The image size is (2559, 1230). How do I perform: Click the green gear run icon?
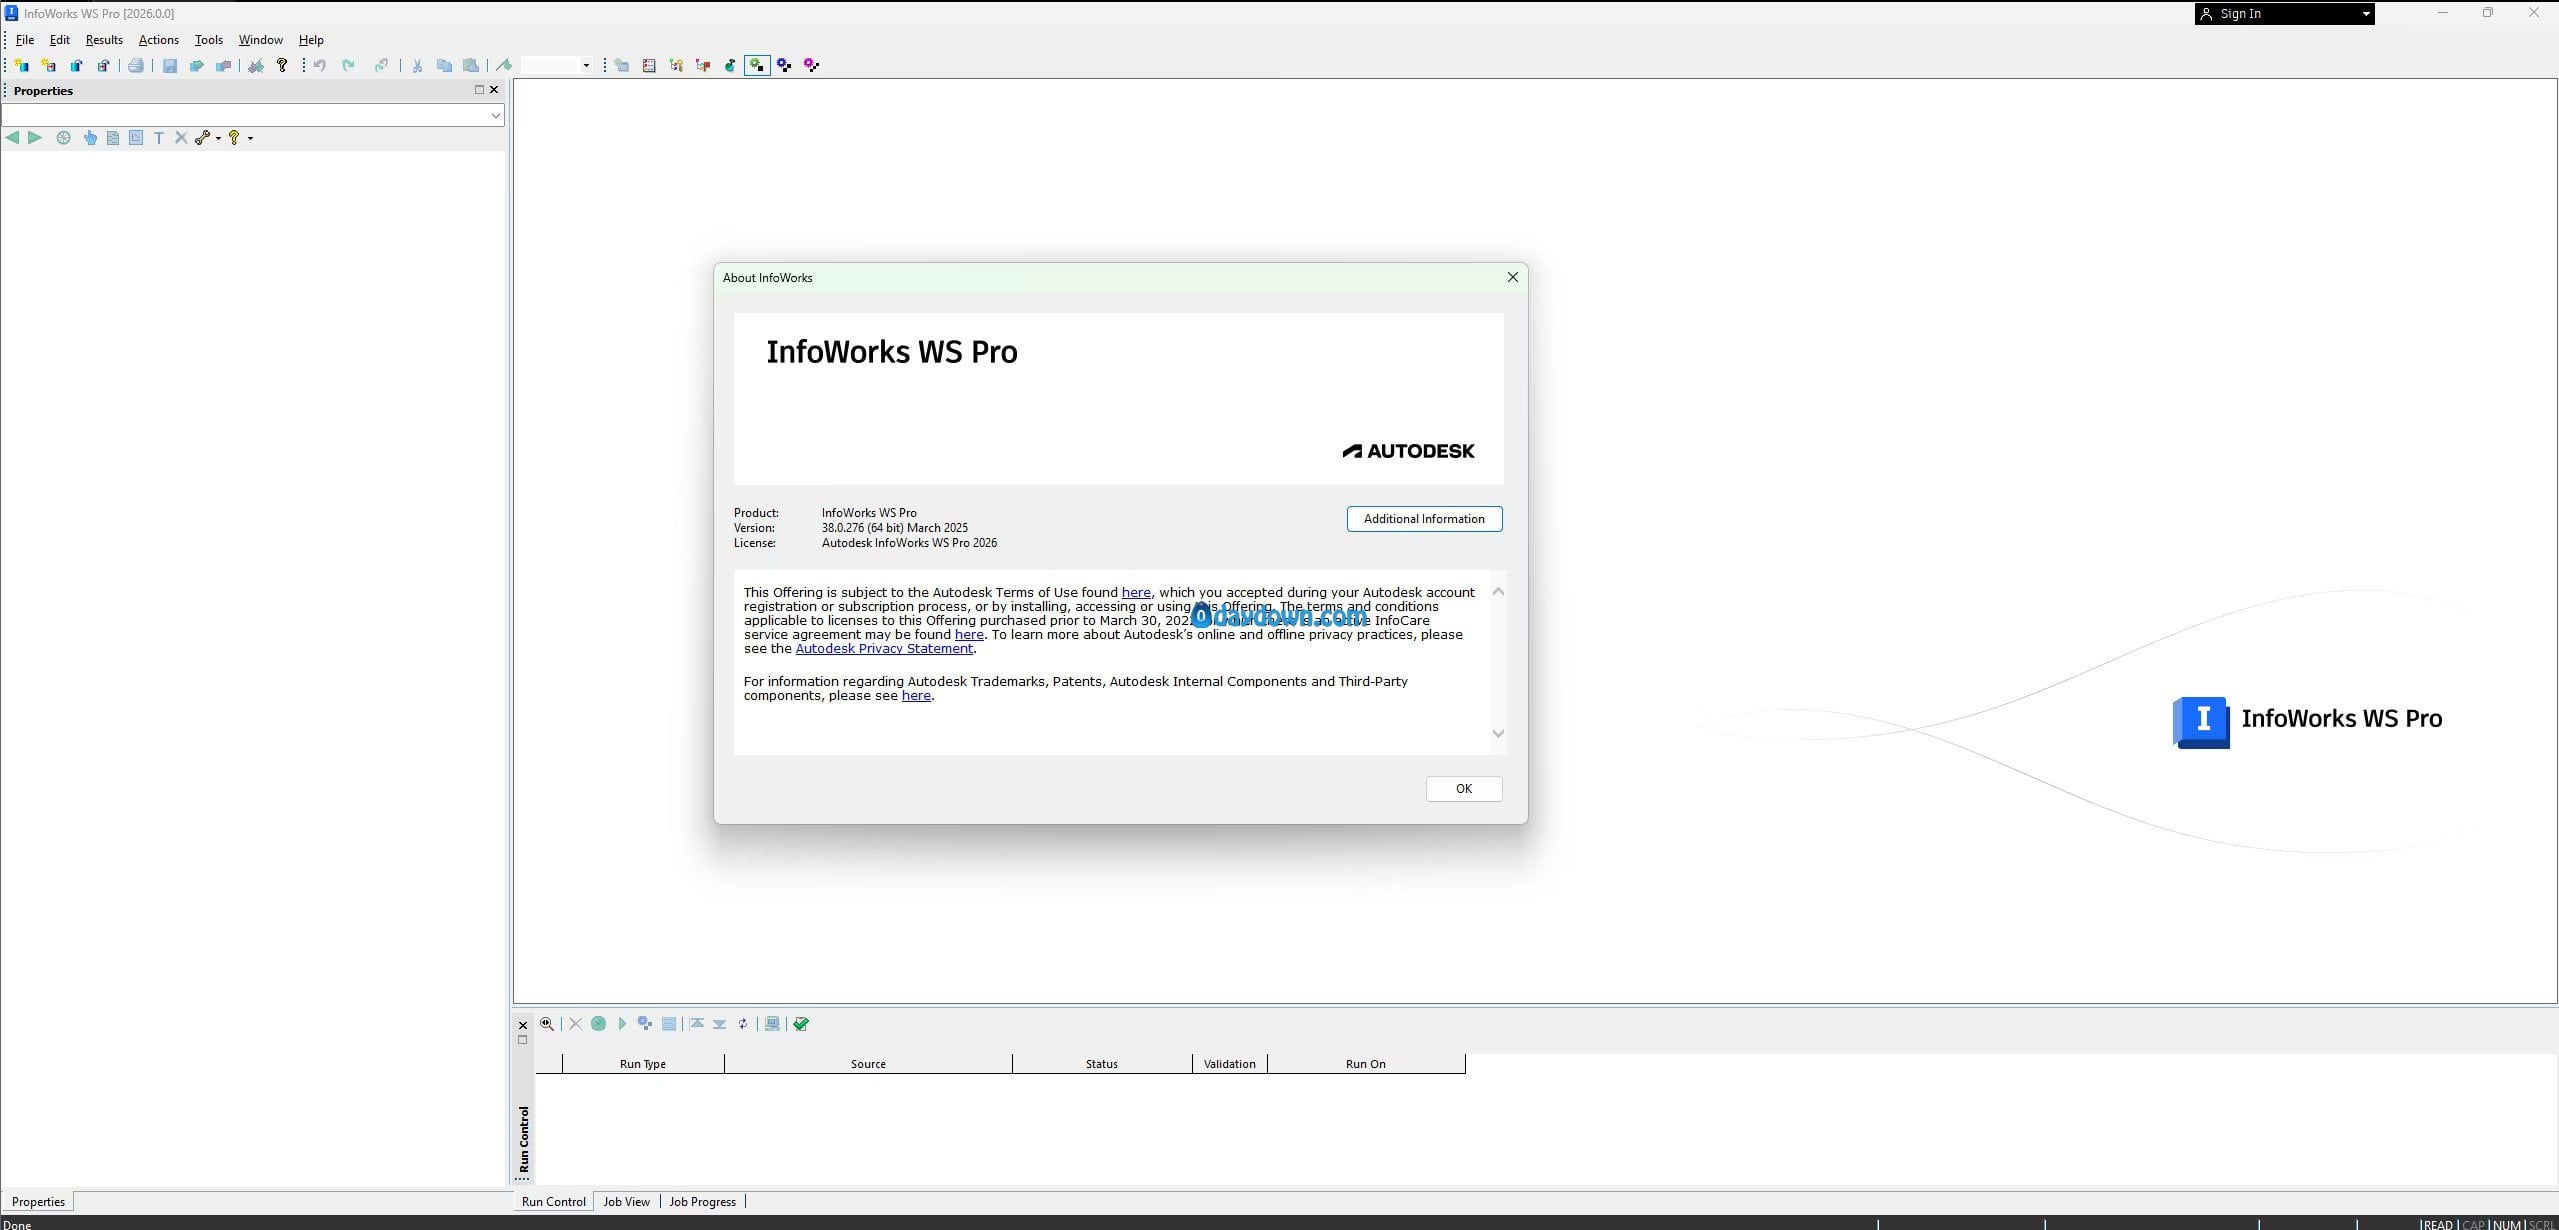point(757,66)
